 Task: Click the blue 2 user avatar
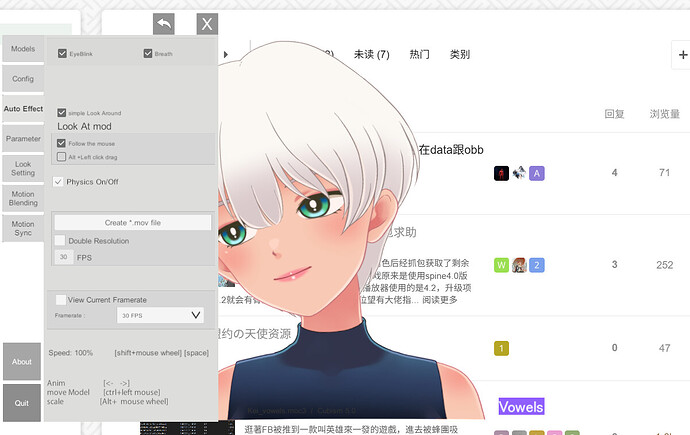537,265
